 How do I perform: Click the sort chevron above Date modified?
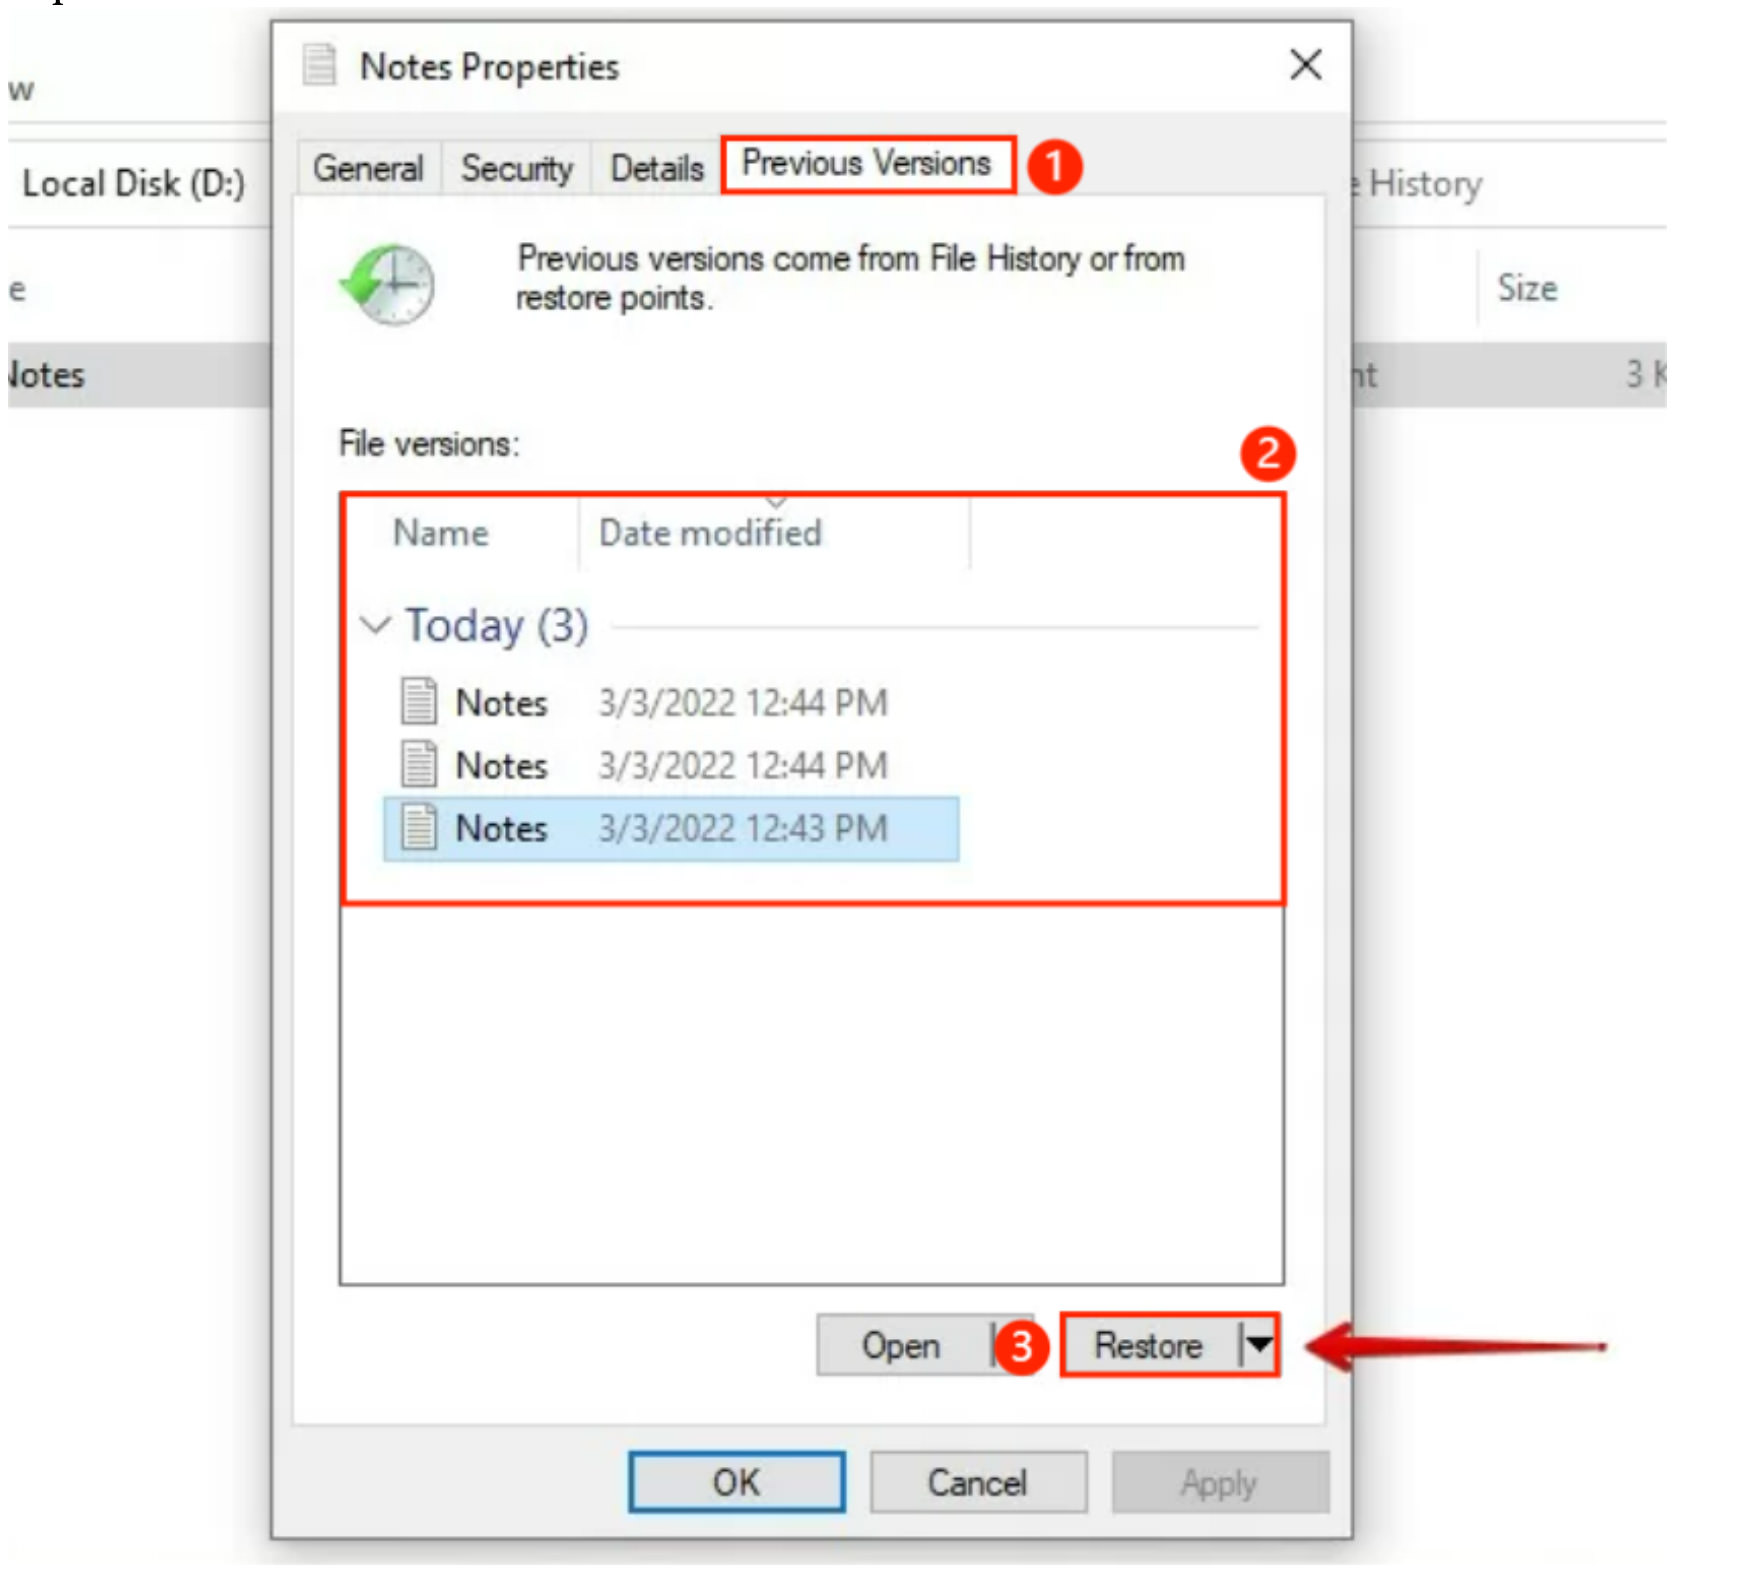click(x=775, y=503)
